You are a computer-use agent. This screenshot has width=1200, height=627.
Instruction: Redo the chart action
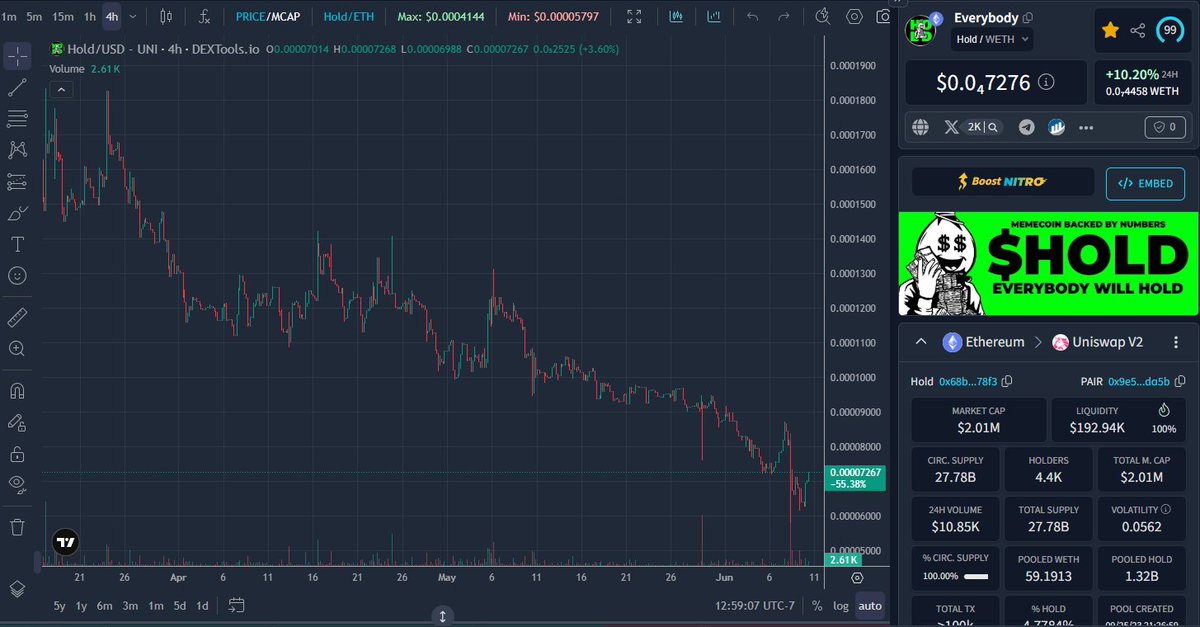point(784,16)
